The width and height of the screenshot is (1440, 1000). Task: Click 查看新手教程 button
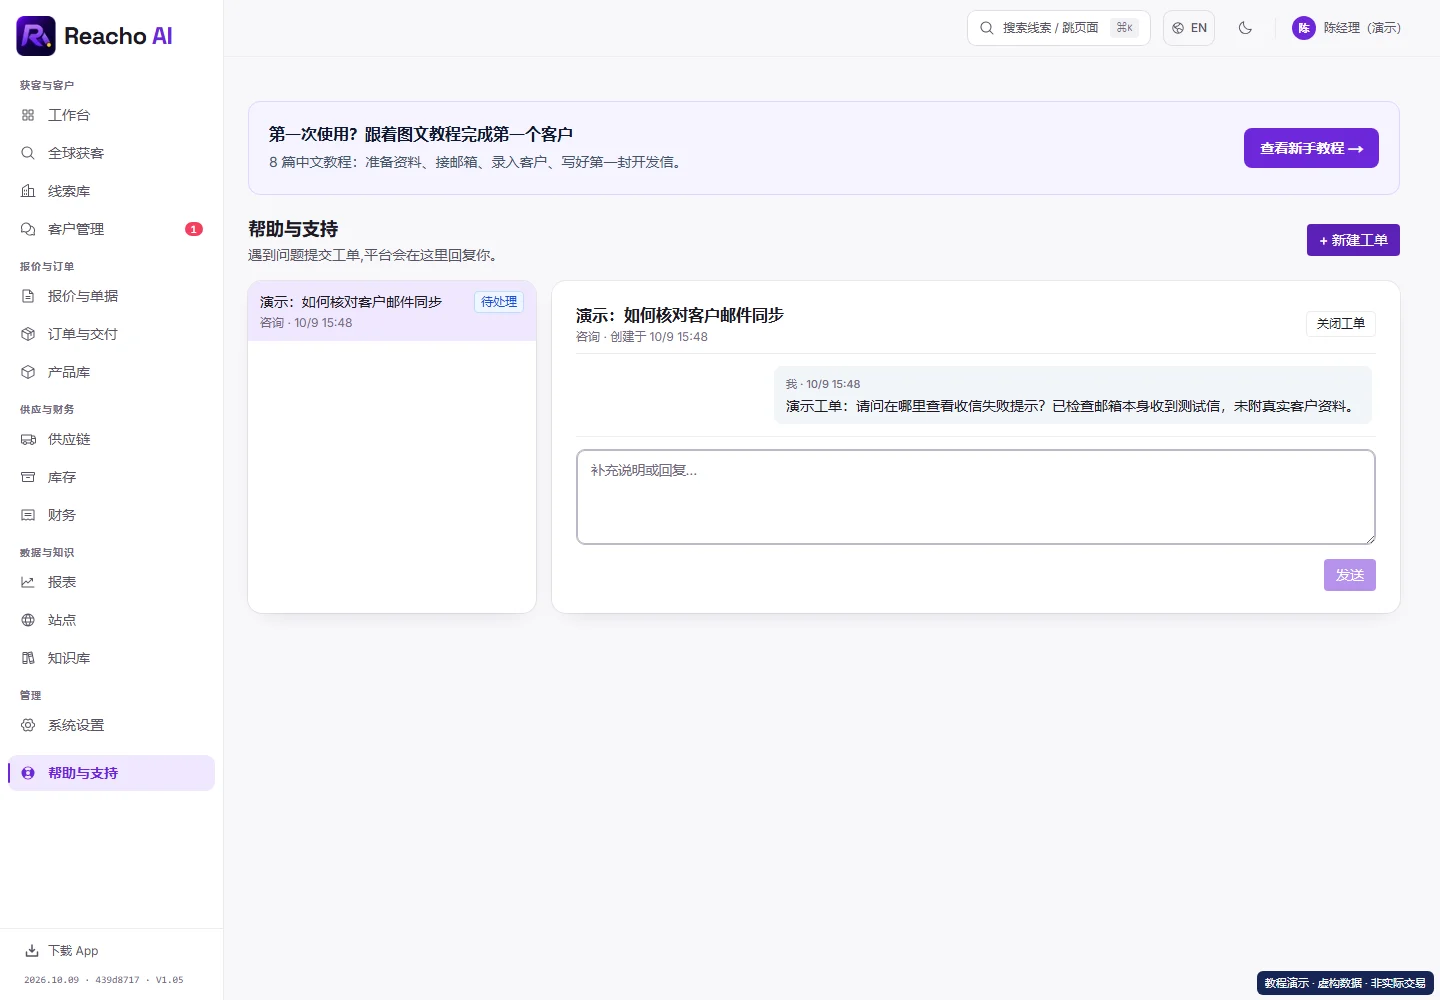1311,148
